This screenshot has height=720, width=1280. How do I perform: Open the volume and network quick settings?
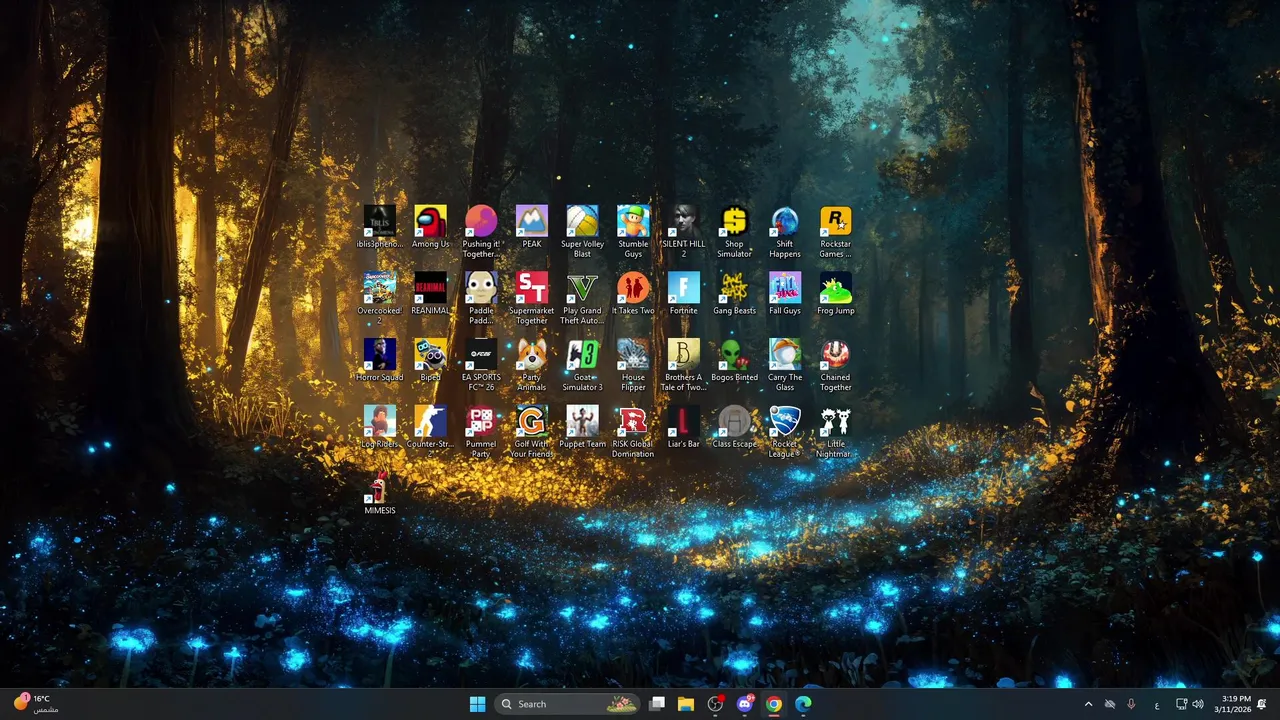(1189, 704)
